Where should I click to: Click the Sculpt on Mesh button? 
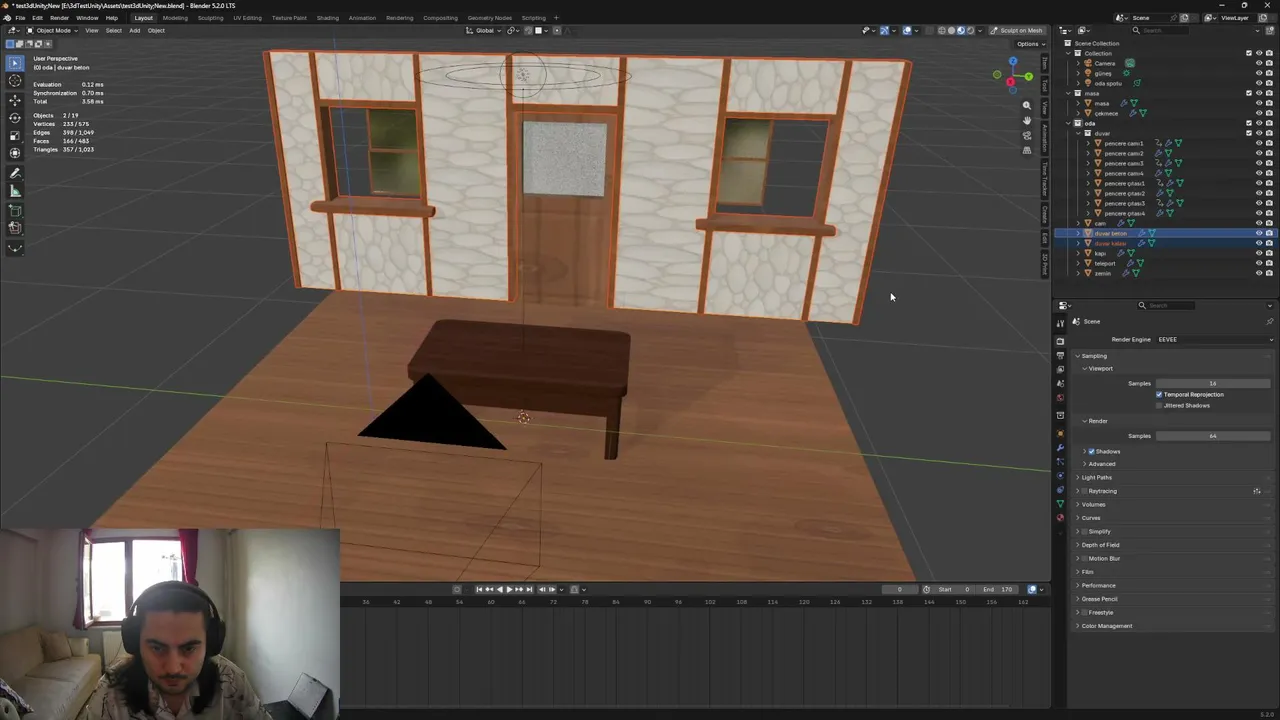(1017, 30)
